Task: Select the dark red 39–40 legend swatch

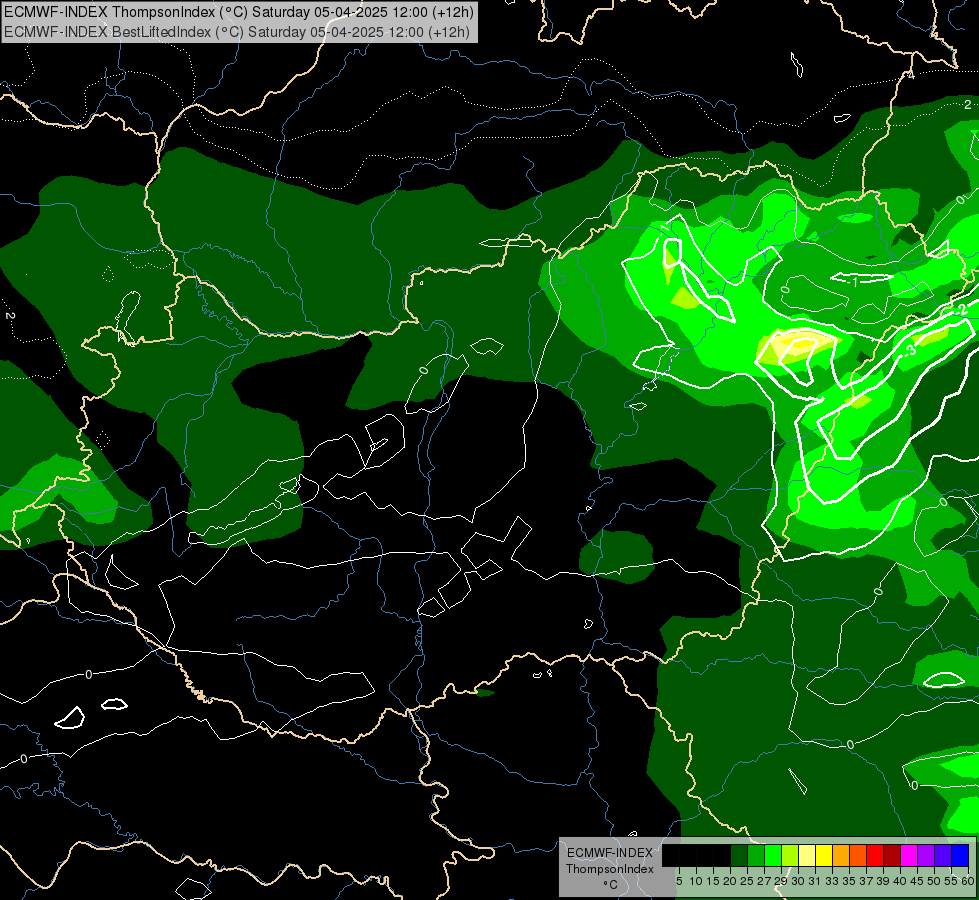Action: pos(892,855)
